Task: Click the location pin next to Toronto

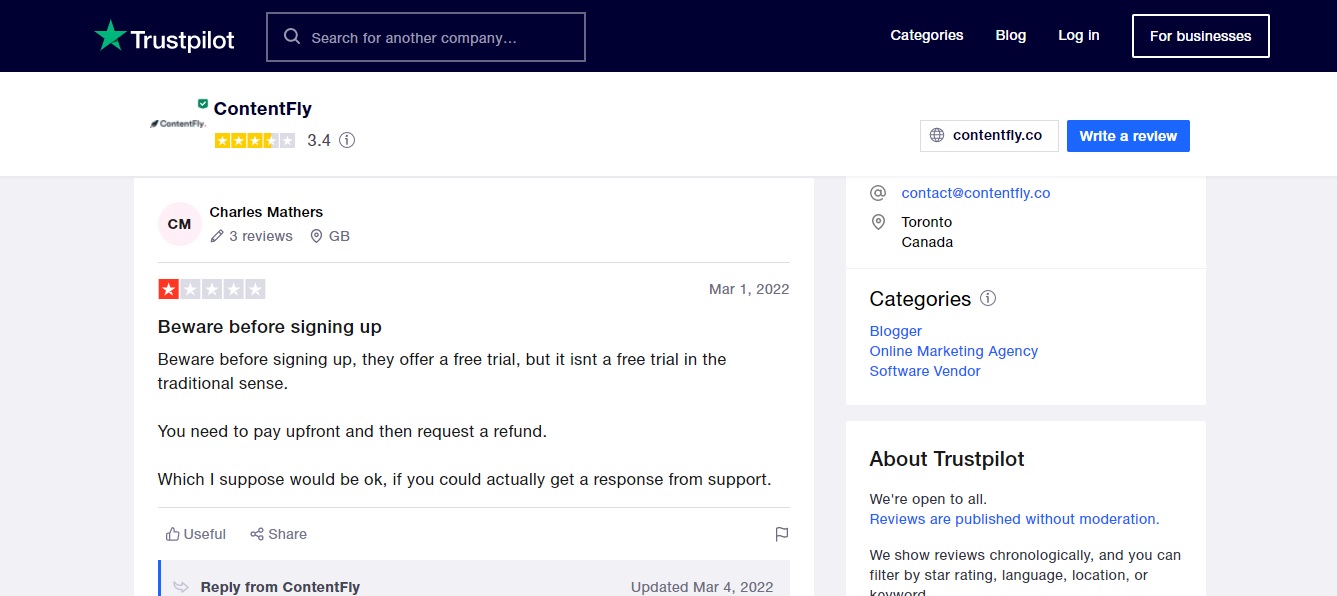Action: coord(878,222)
